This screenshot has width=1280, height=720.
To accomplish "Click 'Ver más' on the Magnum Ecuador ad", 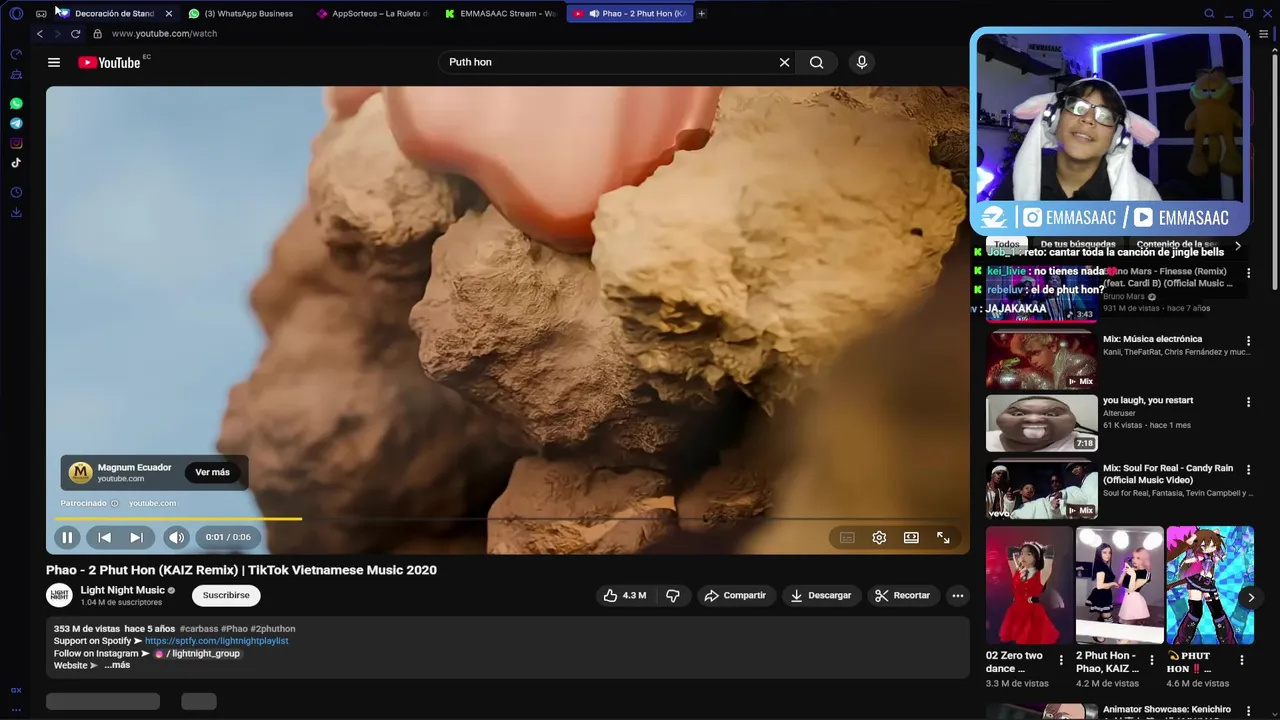I will (x=212, y=472).
